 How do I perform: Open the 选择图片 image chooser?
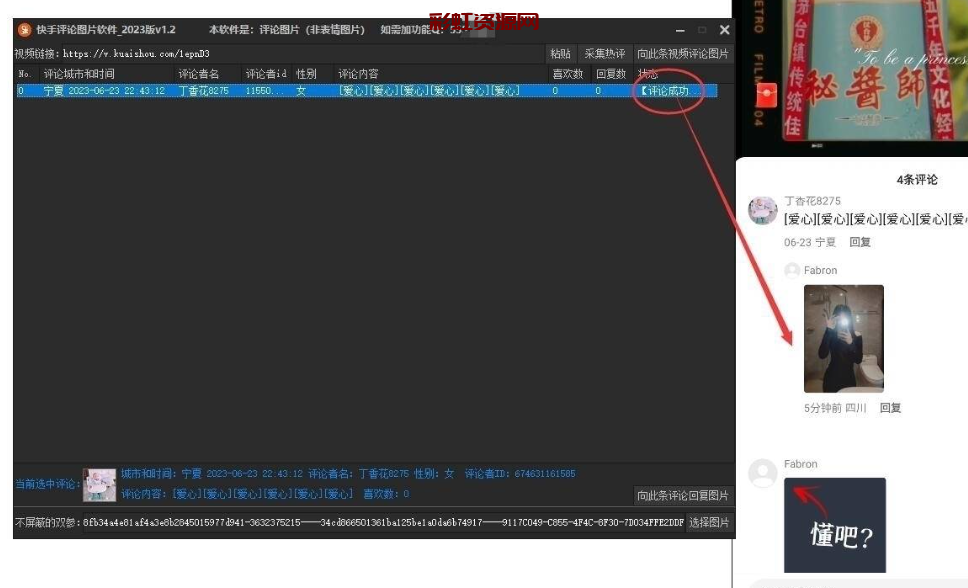pyautogui.click(x=710, y=523)
